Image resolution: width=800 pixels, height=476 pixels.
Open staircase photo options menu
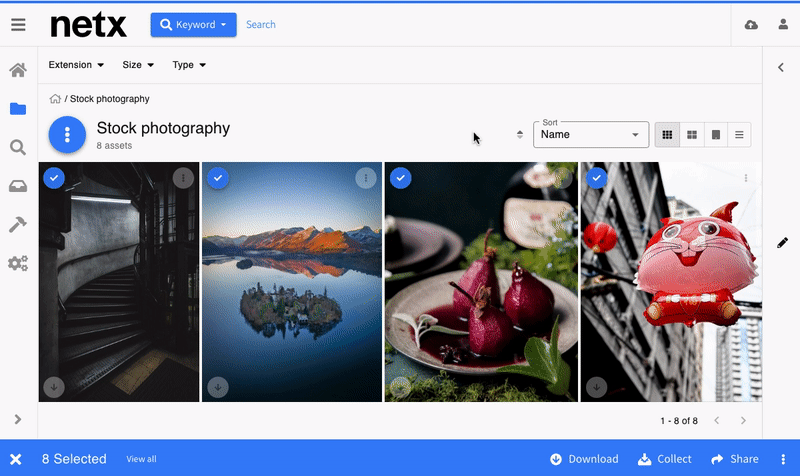point(183,178)
